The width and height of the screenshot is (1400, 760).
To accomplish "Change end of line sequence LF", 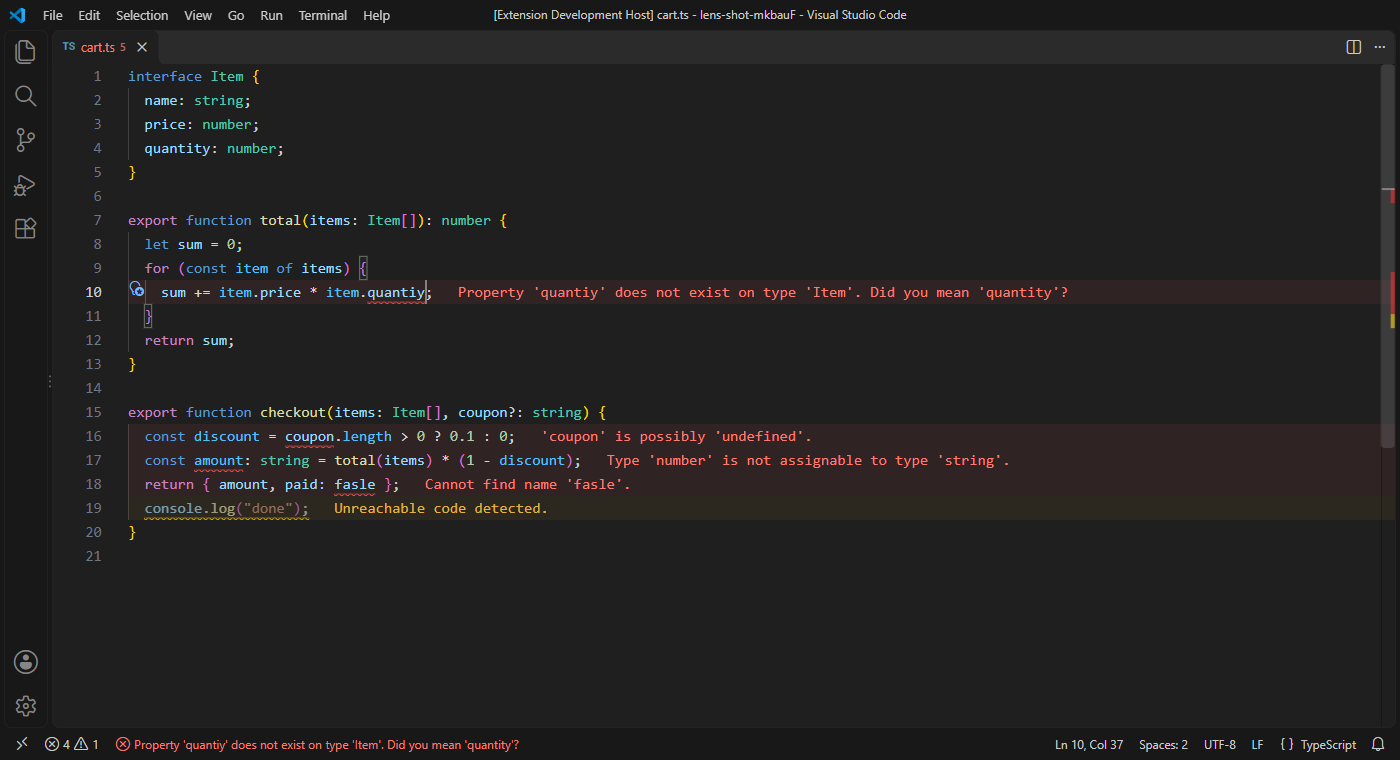I will 1257,745.
